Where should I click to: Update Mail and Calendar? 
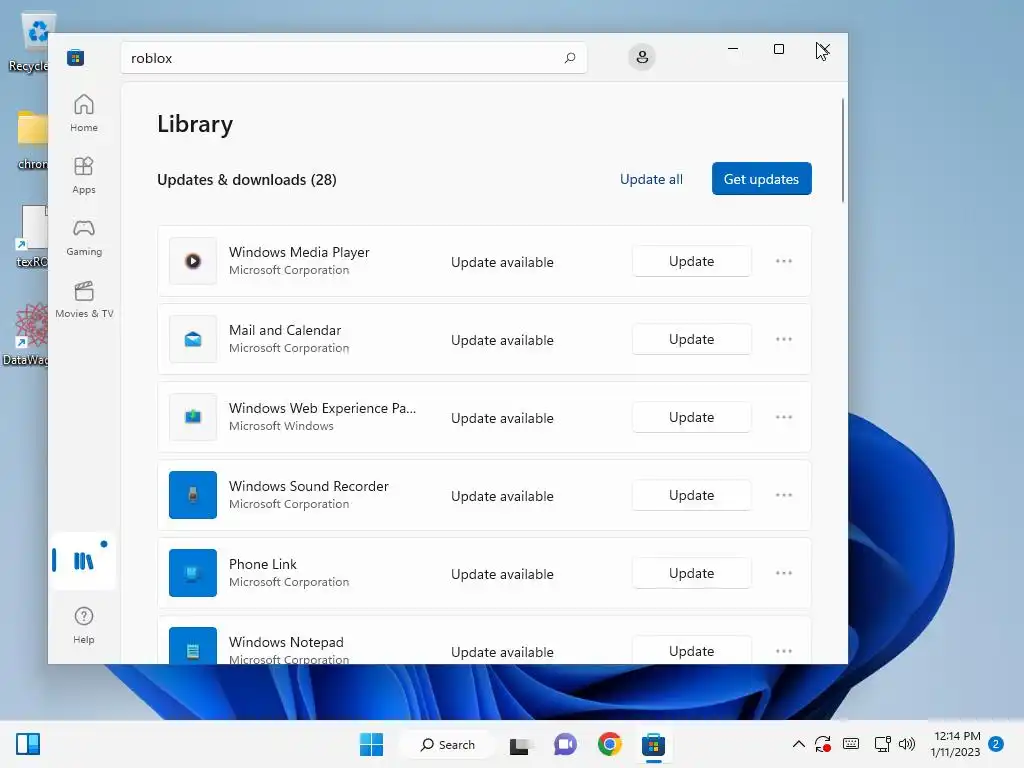pos(691,339)
